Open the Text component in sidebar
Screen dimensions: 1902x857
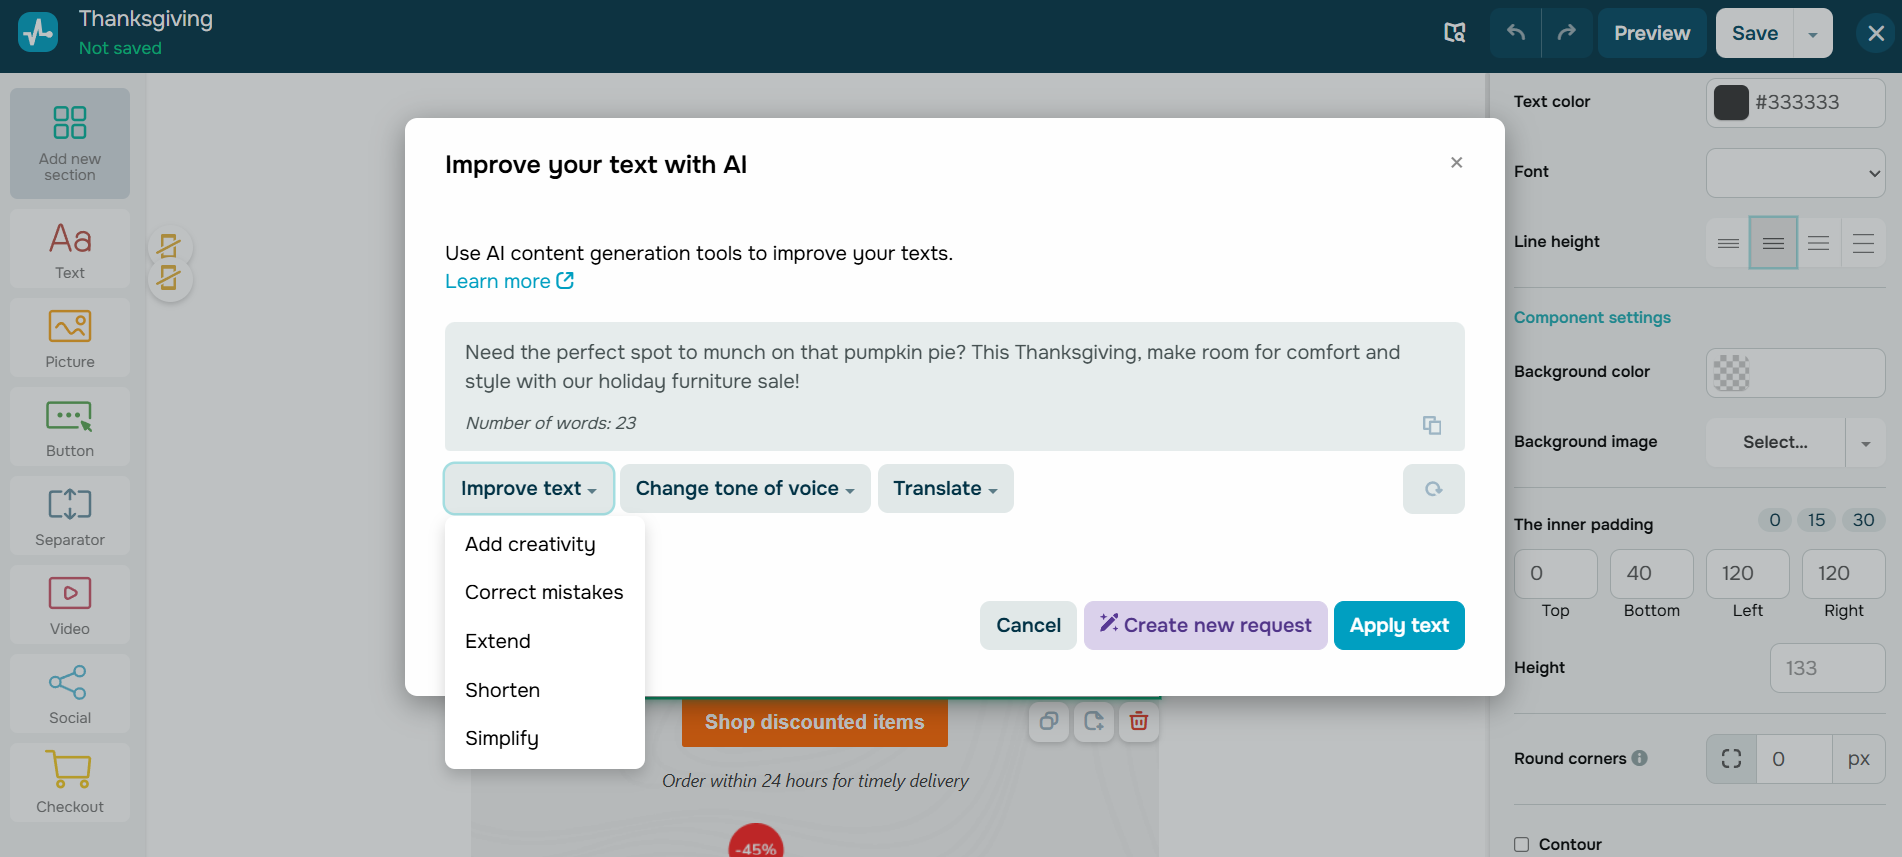click(70, 249)
